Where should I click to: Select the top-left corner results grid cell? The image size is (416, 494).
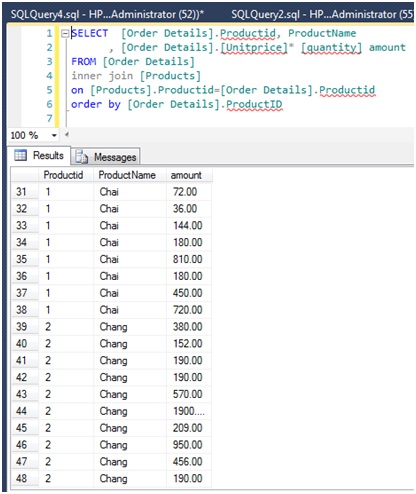pos(25,175)
